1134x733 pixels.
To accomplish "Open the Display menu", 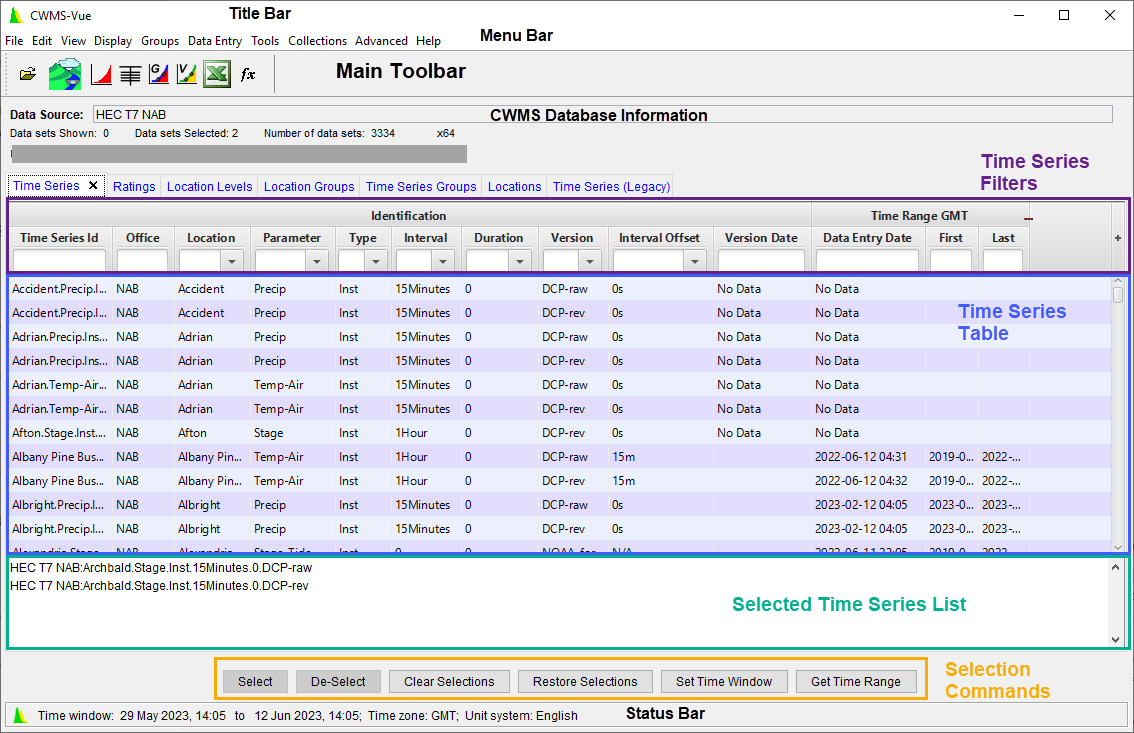I will (113, 40).
